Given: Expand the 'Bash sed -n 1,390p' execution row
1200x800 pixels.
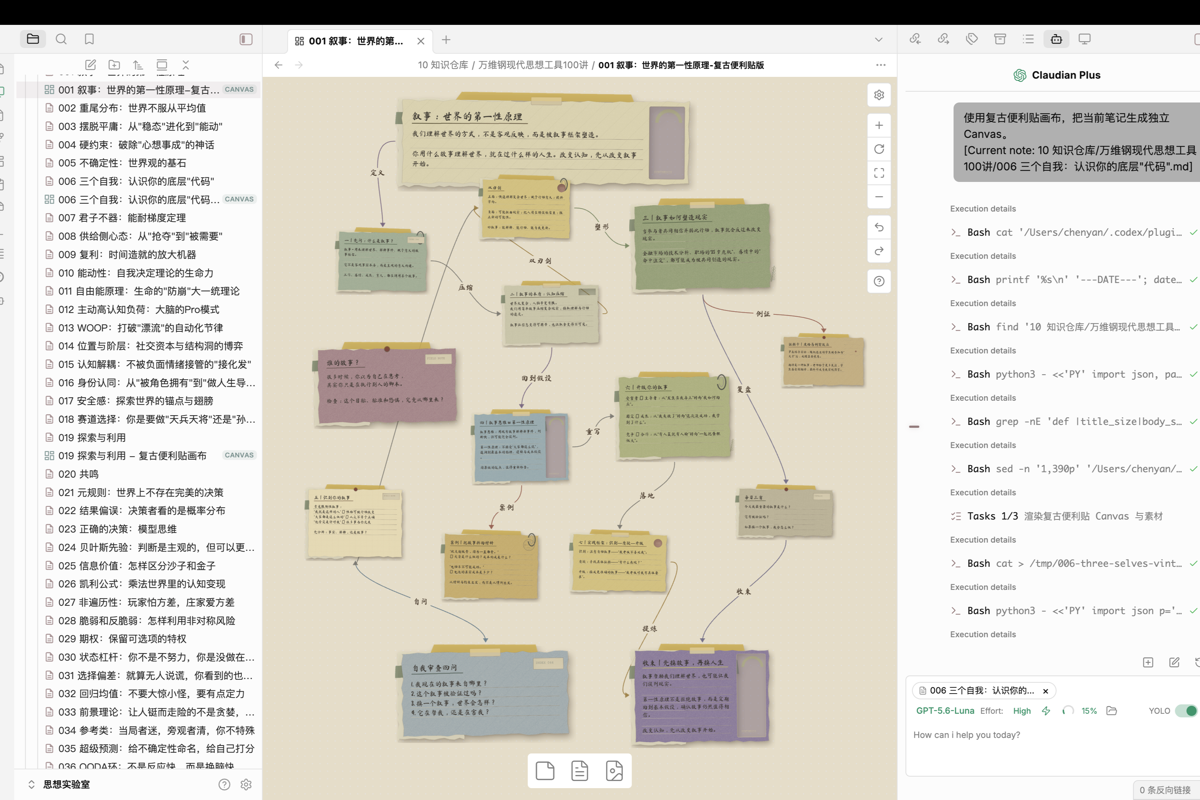Looking at the screenshot, I should click(x=1074, y=469).
